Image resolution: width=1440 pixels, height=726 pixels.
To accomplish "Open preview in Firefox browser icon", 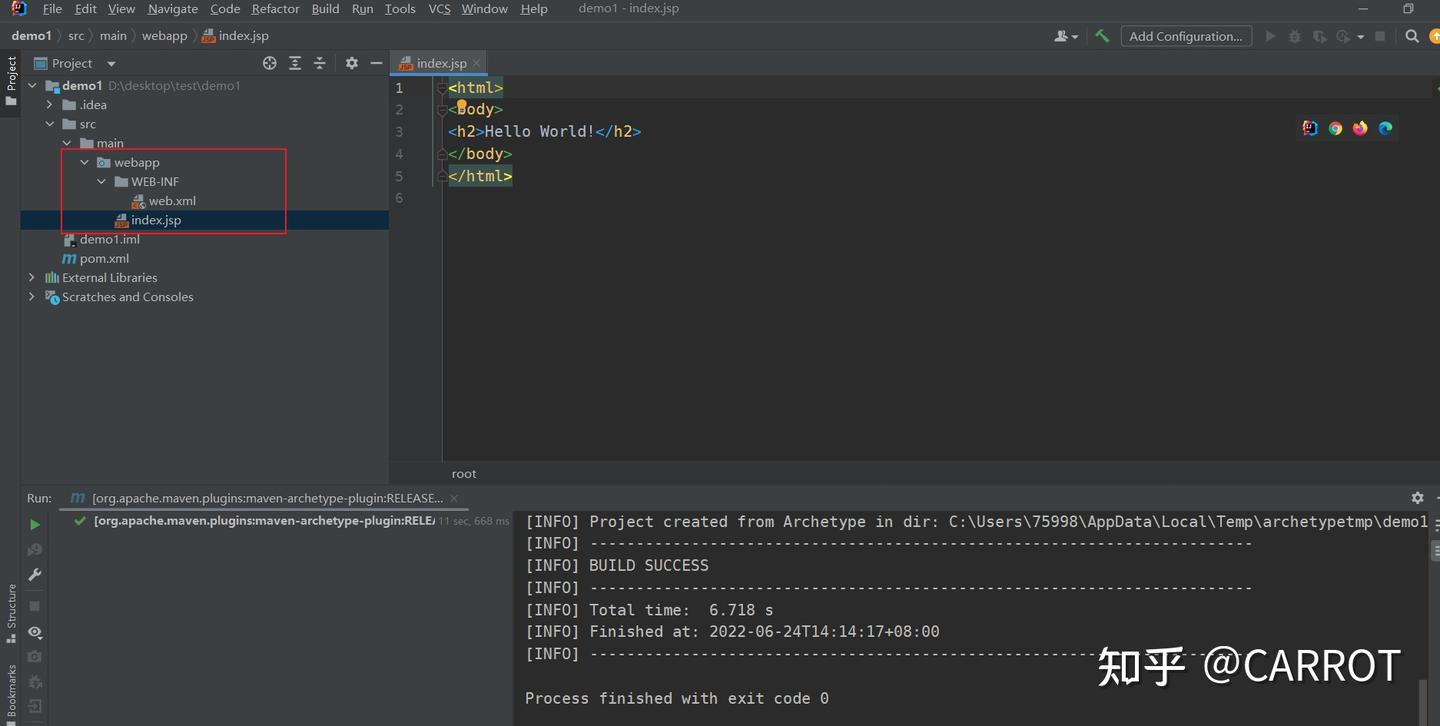I will coord(1360,128).
